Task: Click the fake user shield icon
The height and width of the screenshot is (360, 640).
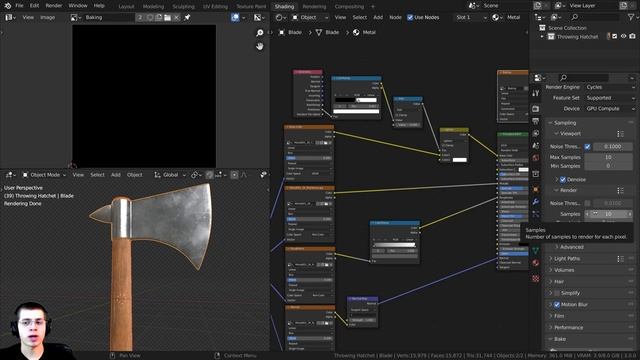Action: pos(150,18)
